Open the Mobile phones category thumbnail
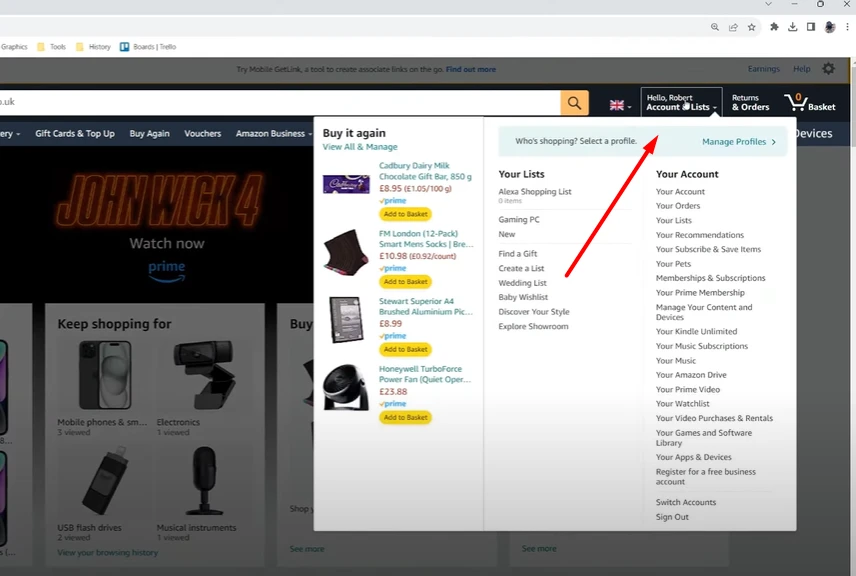This screenshot has height=576, width=856. click(x=105, y=375)
